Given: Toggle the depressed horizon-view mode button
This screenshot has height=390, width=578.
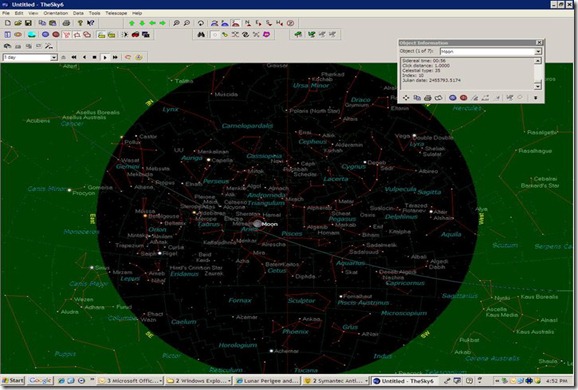Looking at the screenshot, I should click(236, 23).
